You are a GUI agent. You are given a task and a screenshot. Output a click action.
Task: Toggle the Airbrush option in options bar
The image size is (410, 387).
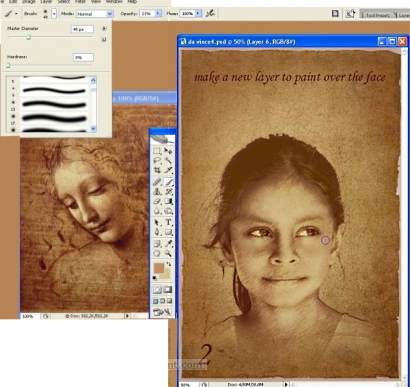point(210,13)
